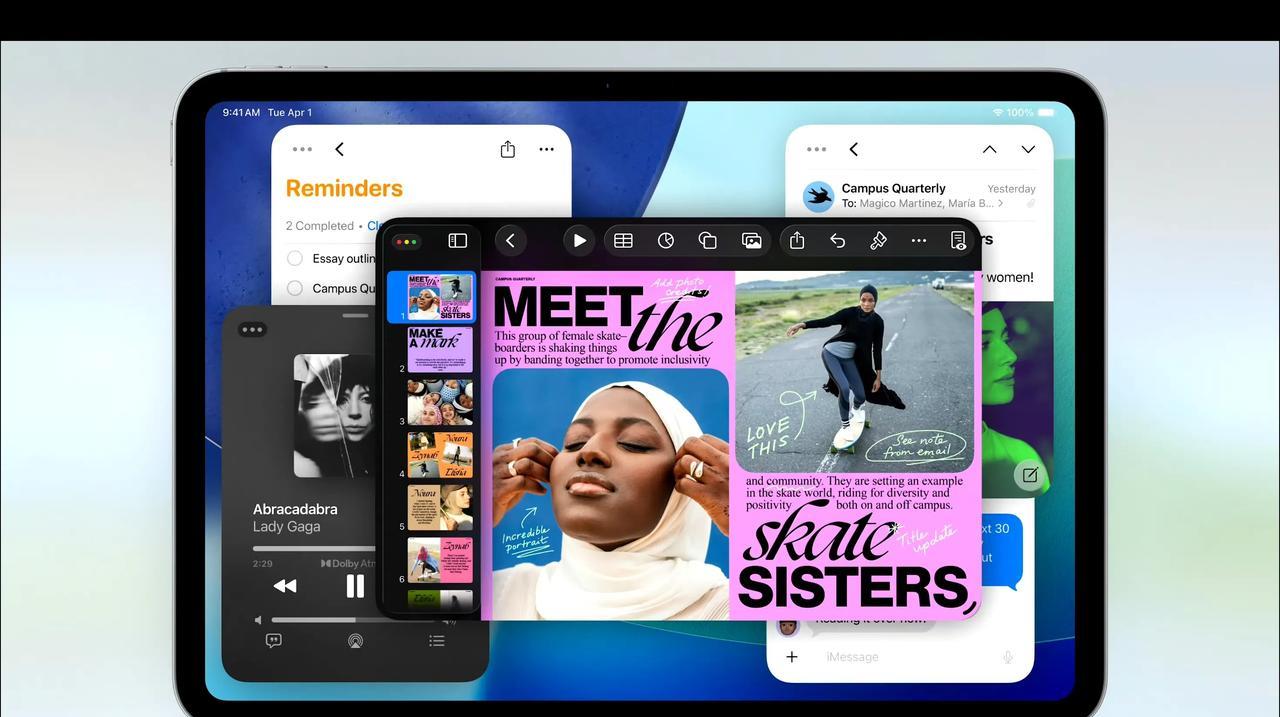Open the Reminders more options menu
Image resolution: width=1280 pixels, height=717 pixels.
[546, 149]
